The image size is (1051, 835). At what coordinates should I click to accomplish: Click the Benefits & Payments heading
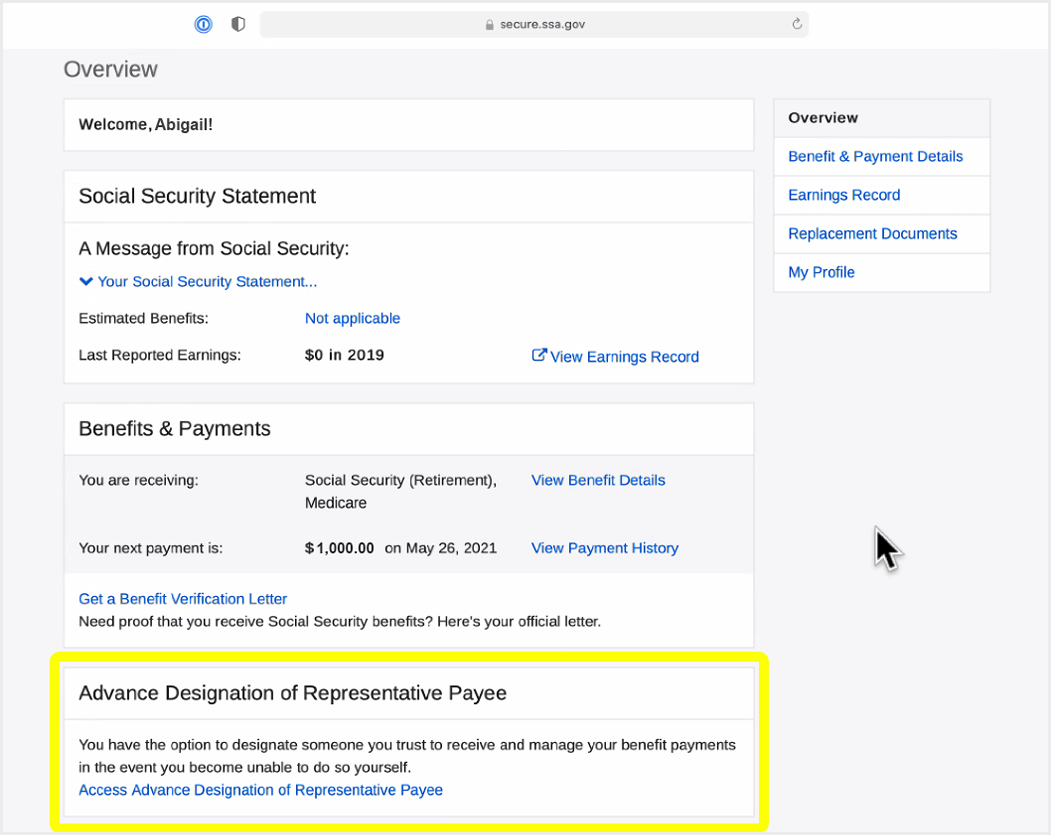174,429
